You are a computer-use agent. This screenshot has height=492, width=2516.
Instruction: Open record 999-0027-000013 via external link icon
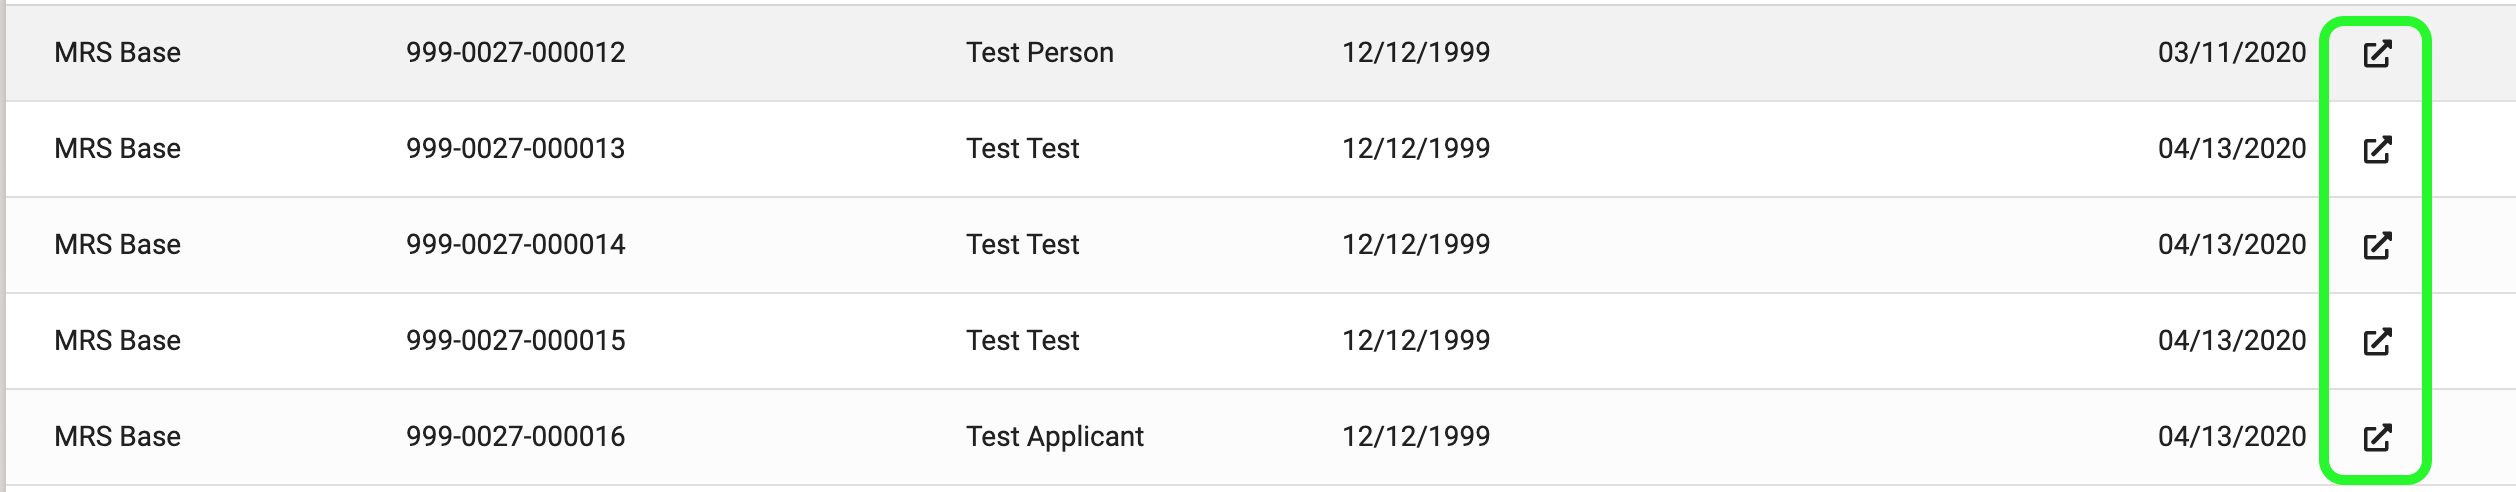[2377, 149]
